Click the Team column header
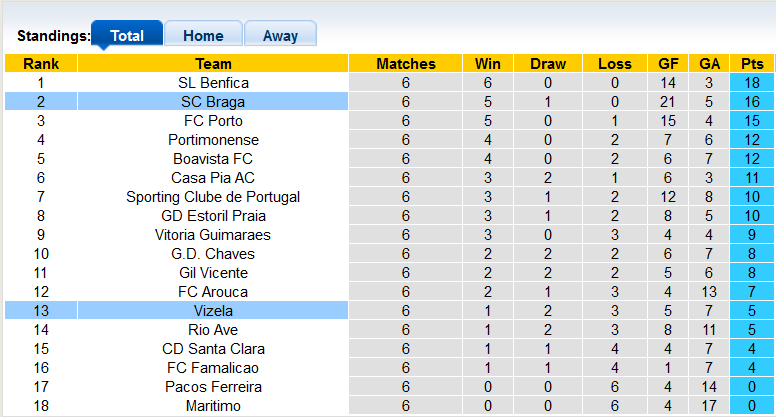 (x=213, y=64)
